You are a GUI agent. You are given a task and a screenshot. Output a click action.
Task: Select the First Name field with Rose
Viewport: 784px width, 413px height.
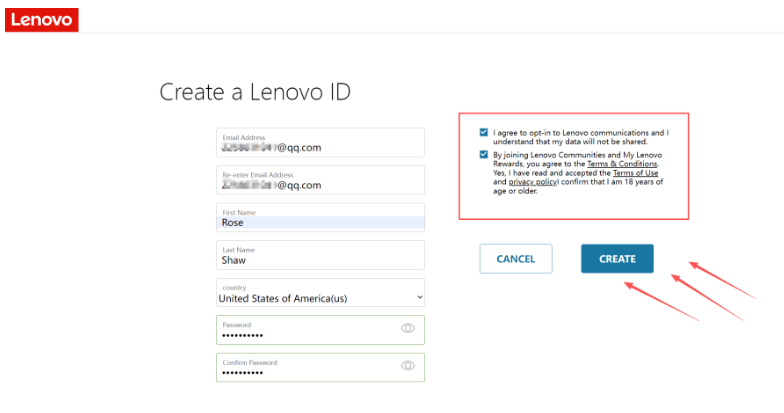tap(320, 218)
